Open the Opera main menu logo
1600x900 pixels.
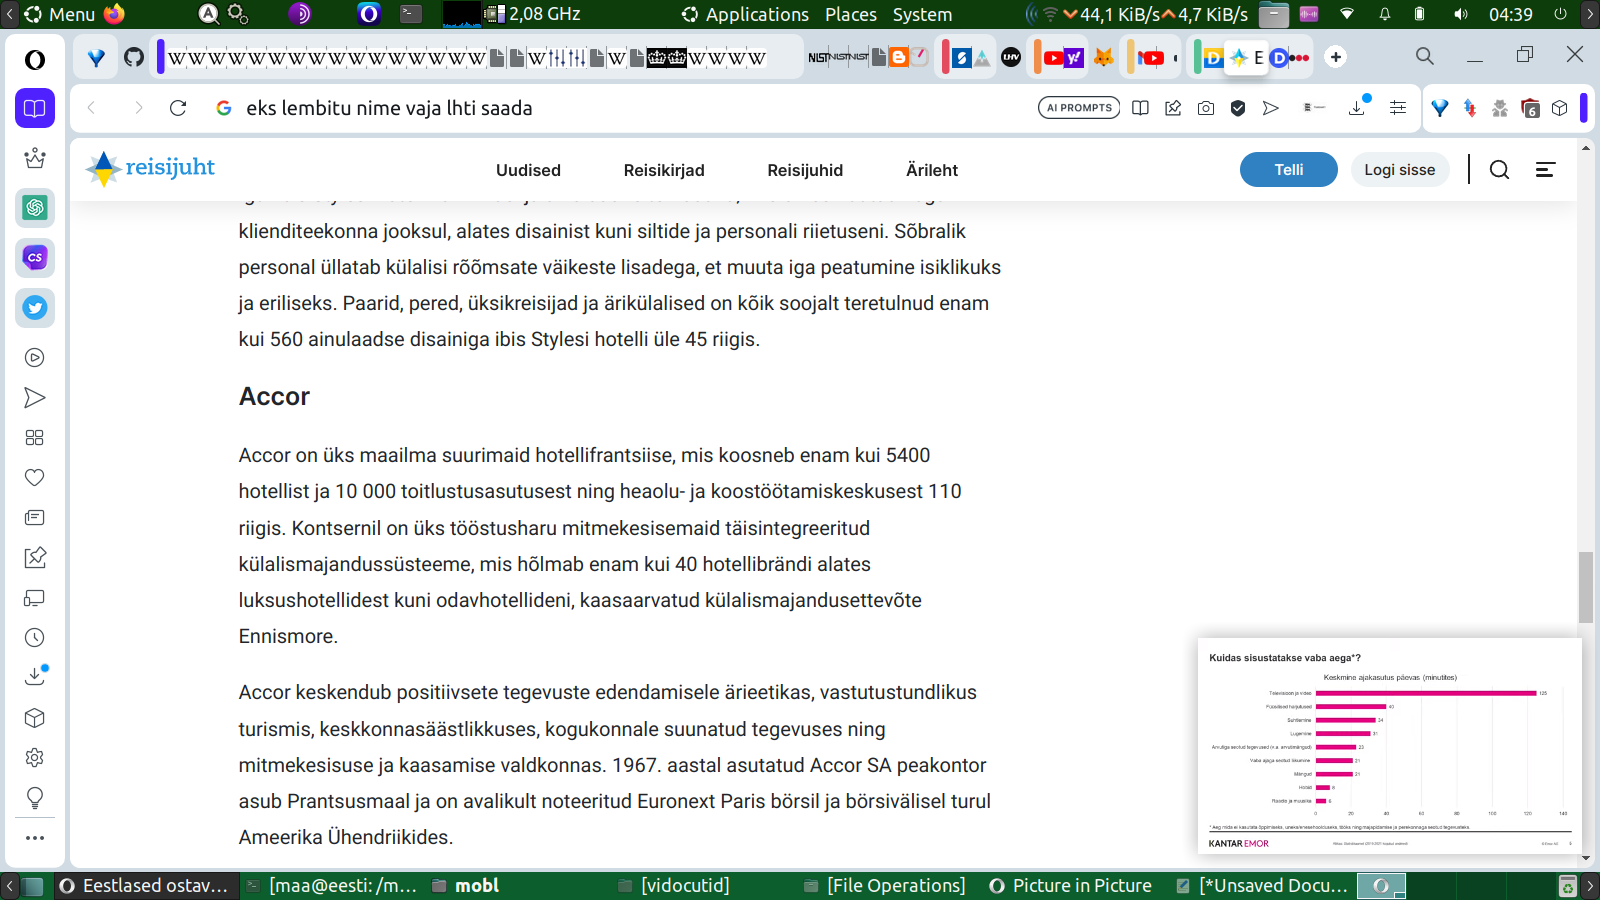pyautogui.click(x=35, y=60)
